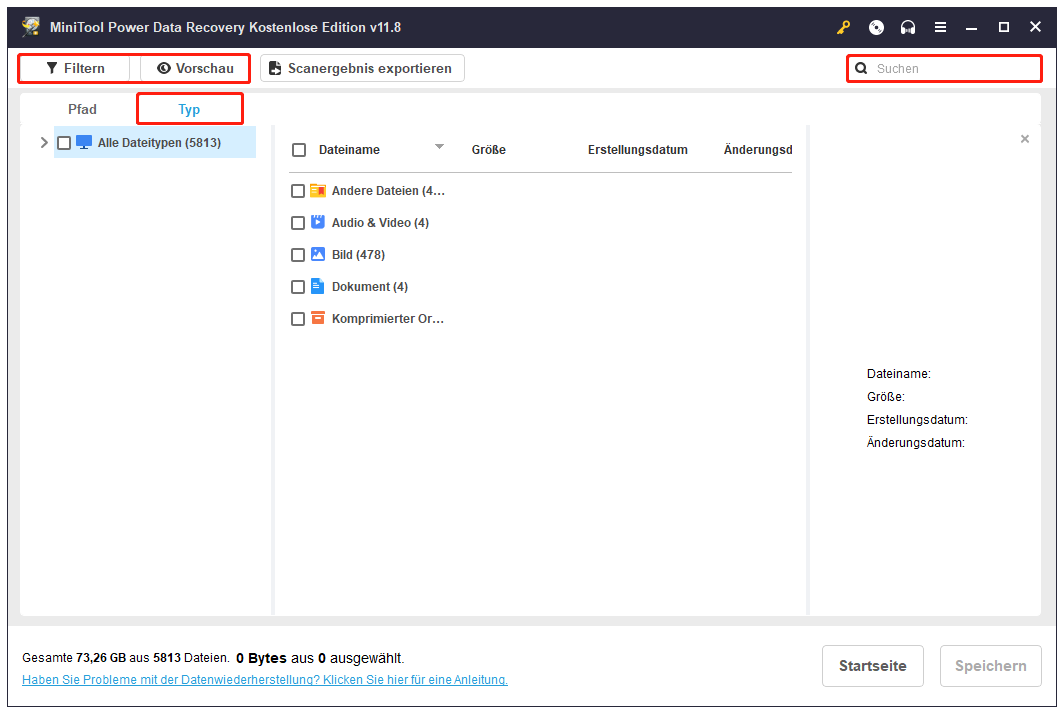Expand the Alle Dateitypen tree node
Image resolution: width=1064 pixels, height=712 pixels.
click(x=44, y=143)
